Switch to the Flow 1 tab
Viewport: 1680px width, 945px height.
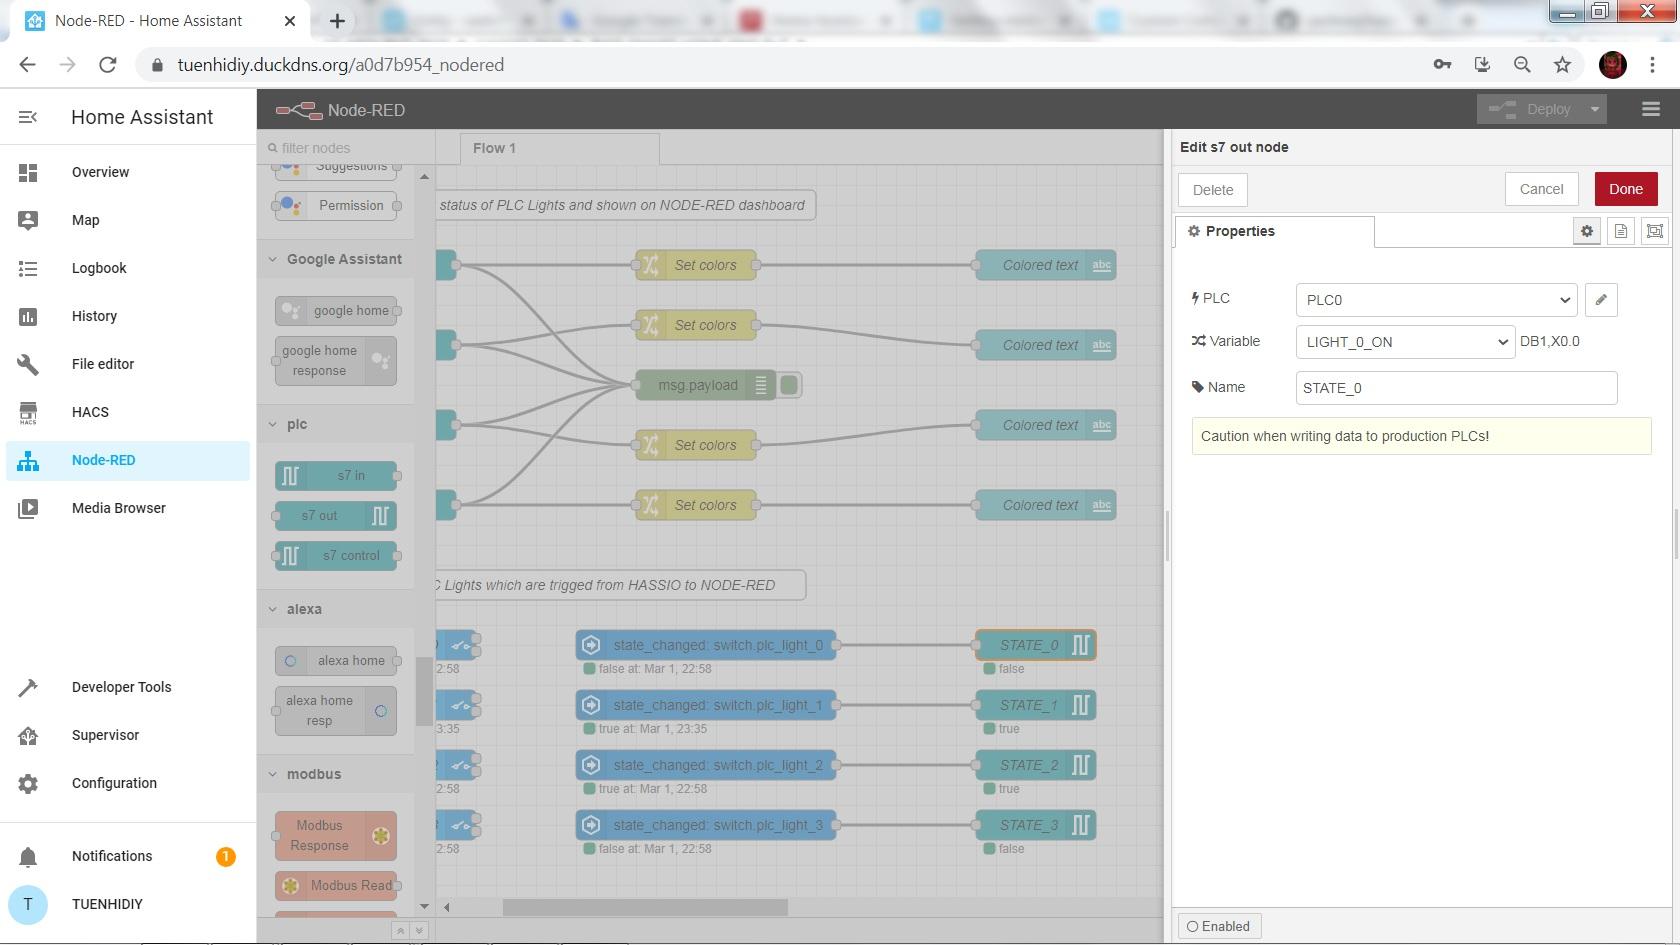tap(494, 148)
